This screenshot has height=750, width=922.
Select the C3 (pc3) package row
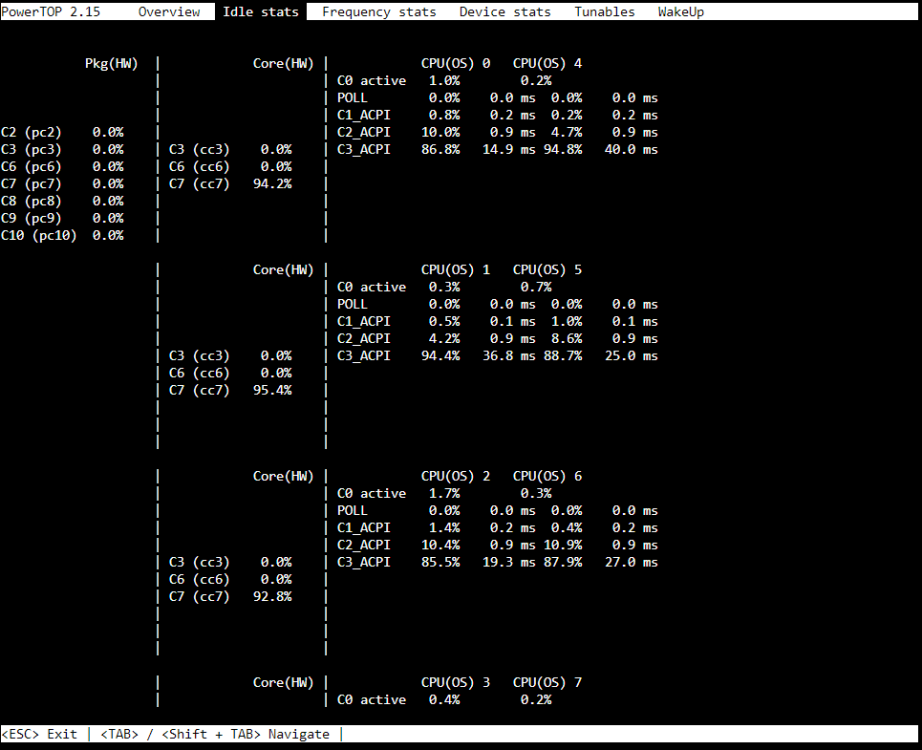click(62, 149)
